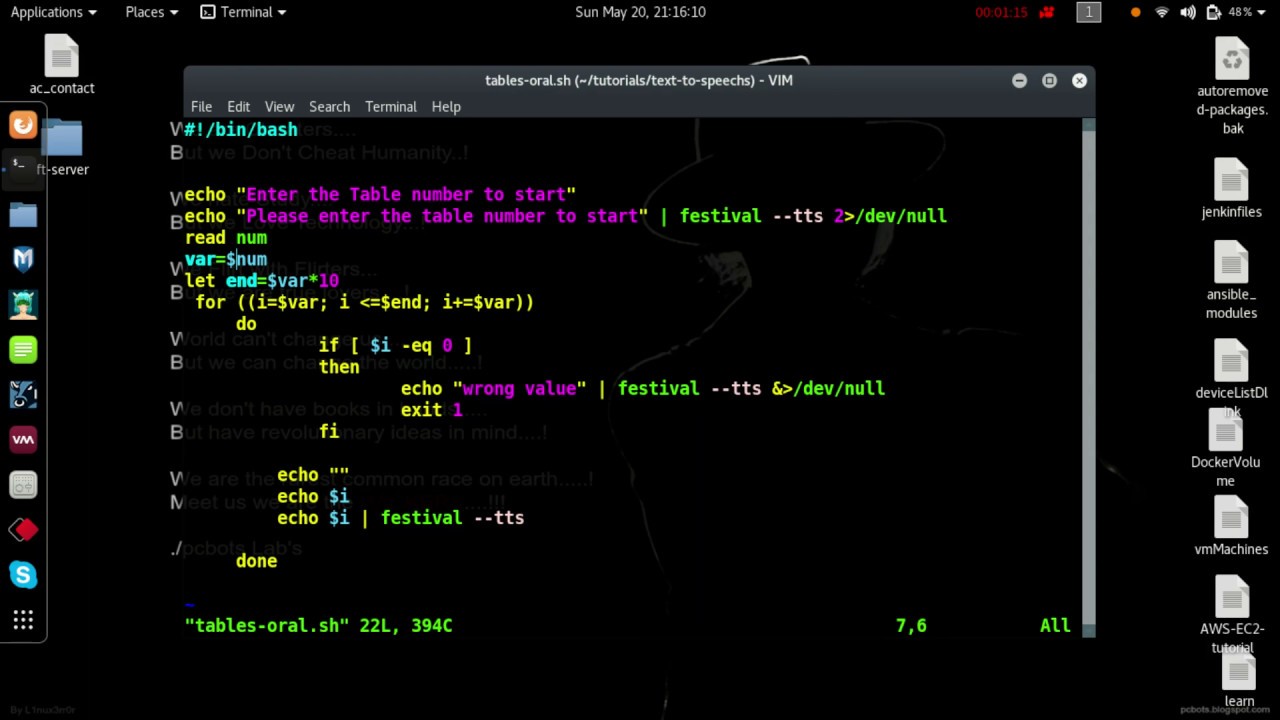The image size is (1280, 720).
Task: Click the '7,6' cursor position indicator
Action: pos(911,626)
